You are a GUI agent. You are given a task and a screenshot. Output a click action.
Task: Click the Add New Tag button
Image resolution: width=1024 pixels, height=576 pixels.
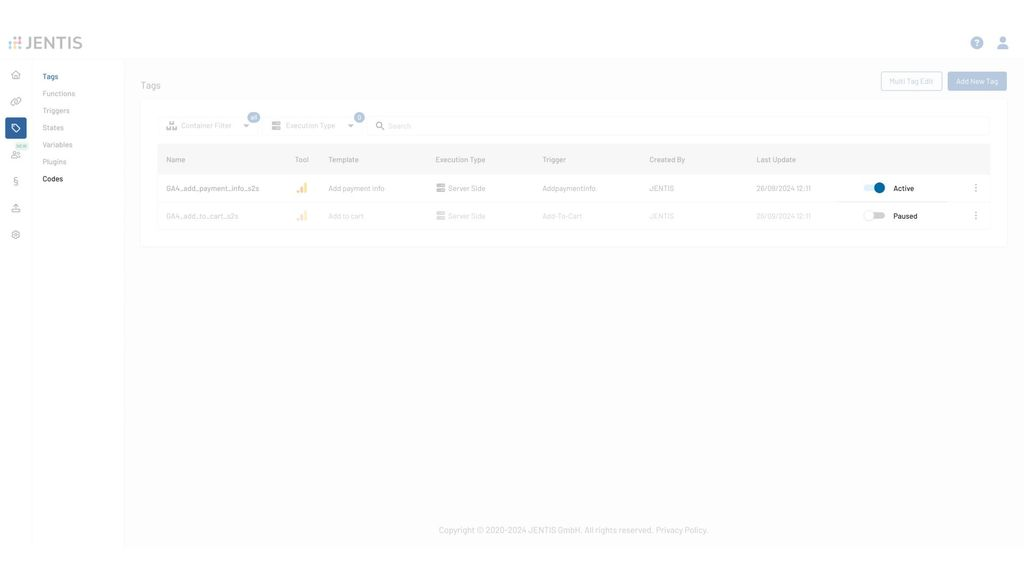[x=976, y=81]
